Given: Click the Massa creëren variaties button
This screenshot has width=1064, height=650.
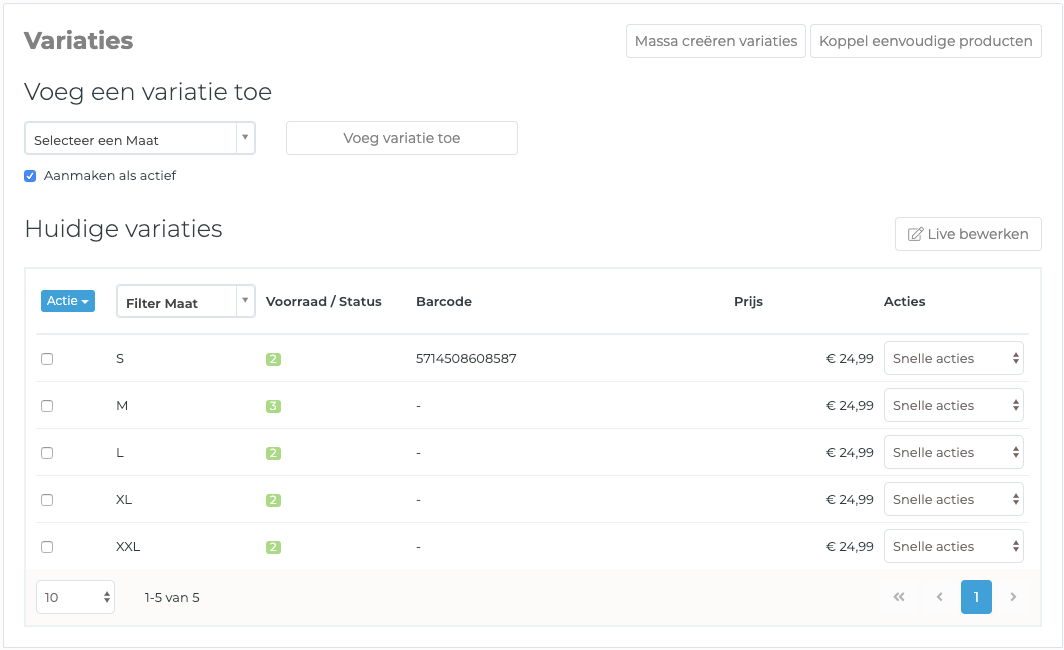Looking at the screenshot, I should click(715, 41).
